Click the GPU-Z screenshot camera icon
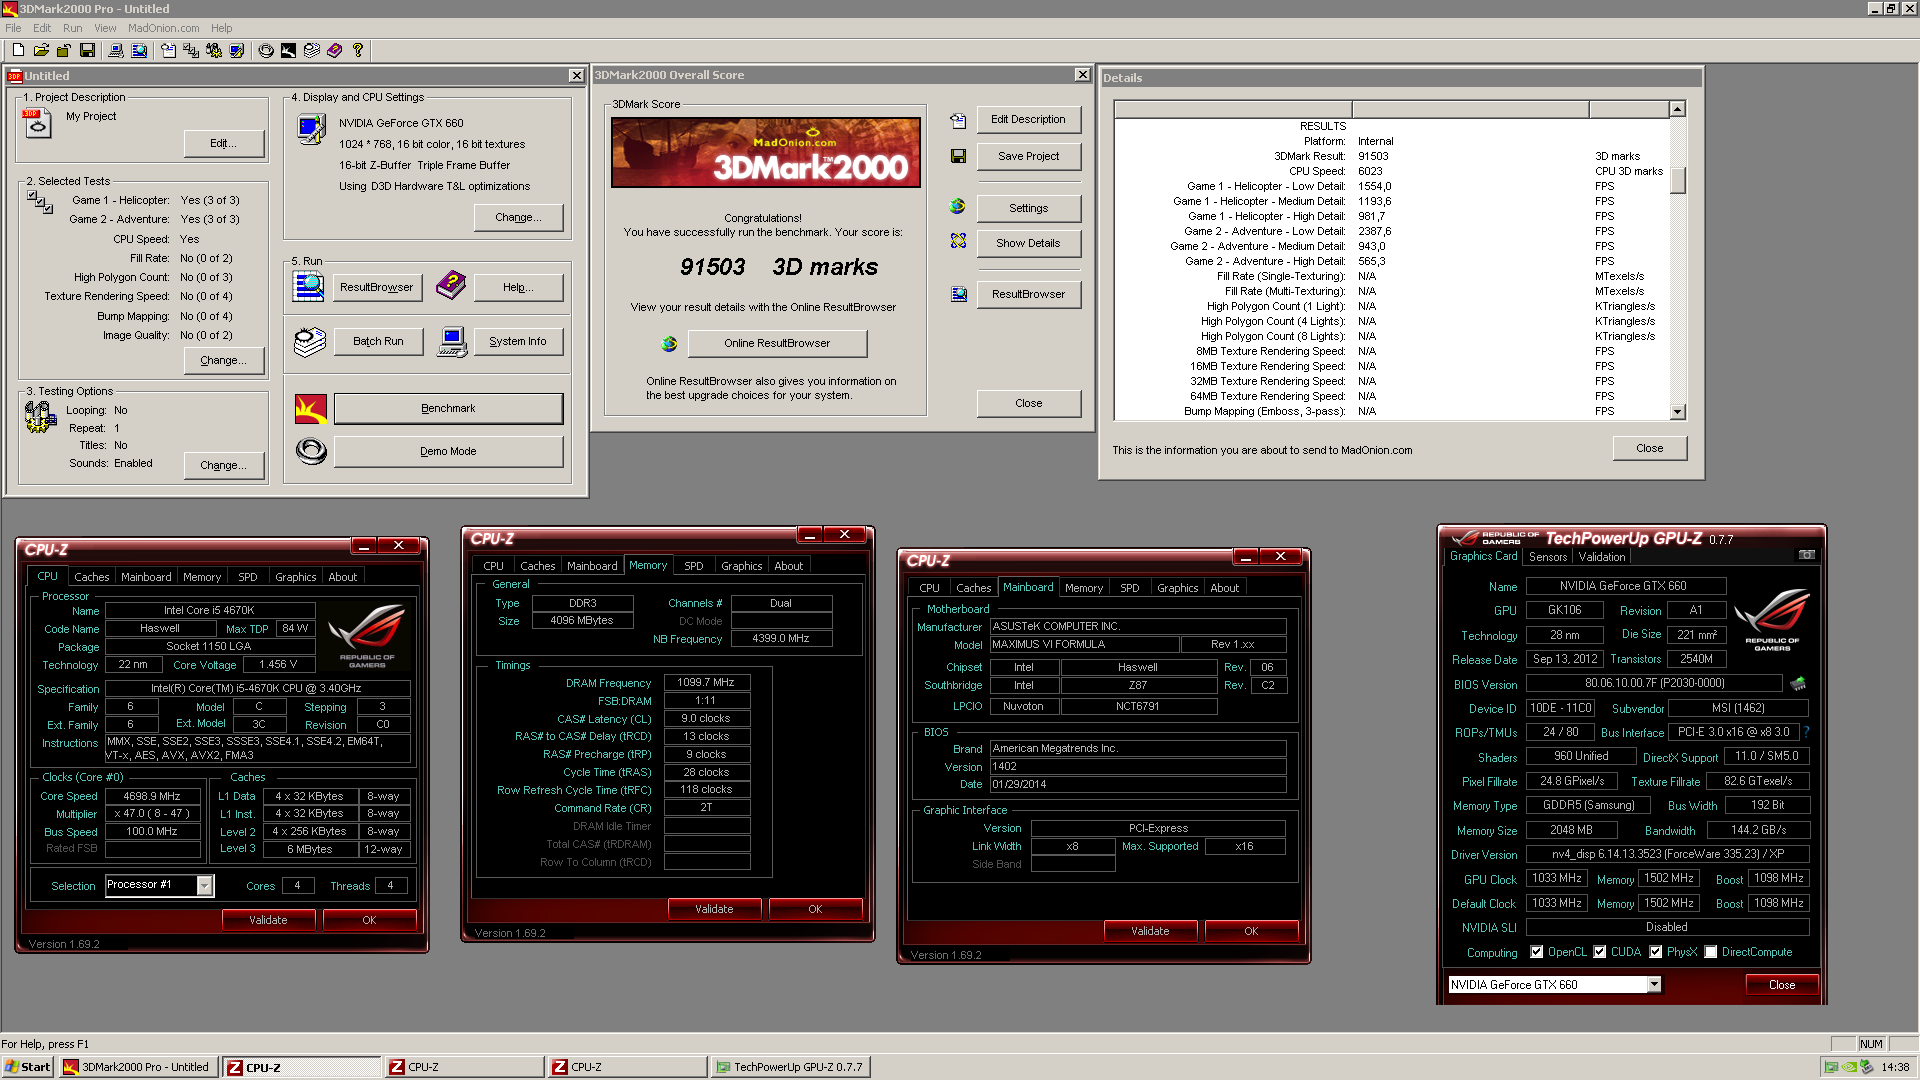The height and width of the screenshot is (1080, 1920). [x=1806, y=555]
